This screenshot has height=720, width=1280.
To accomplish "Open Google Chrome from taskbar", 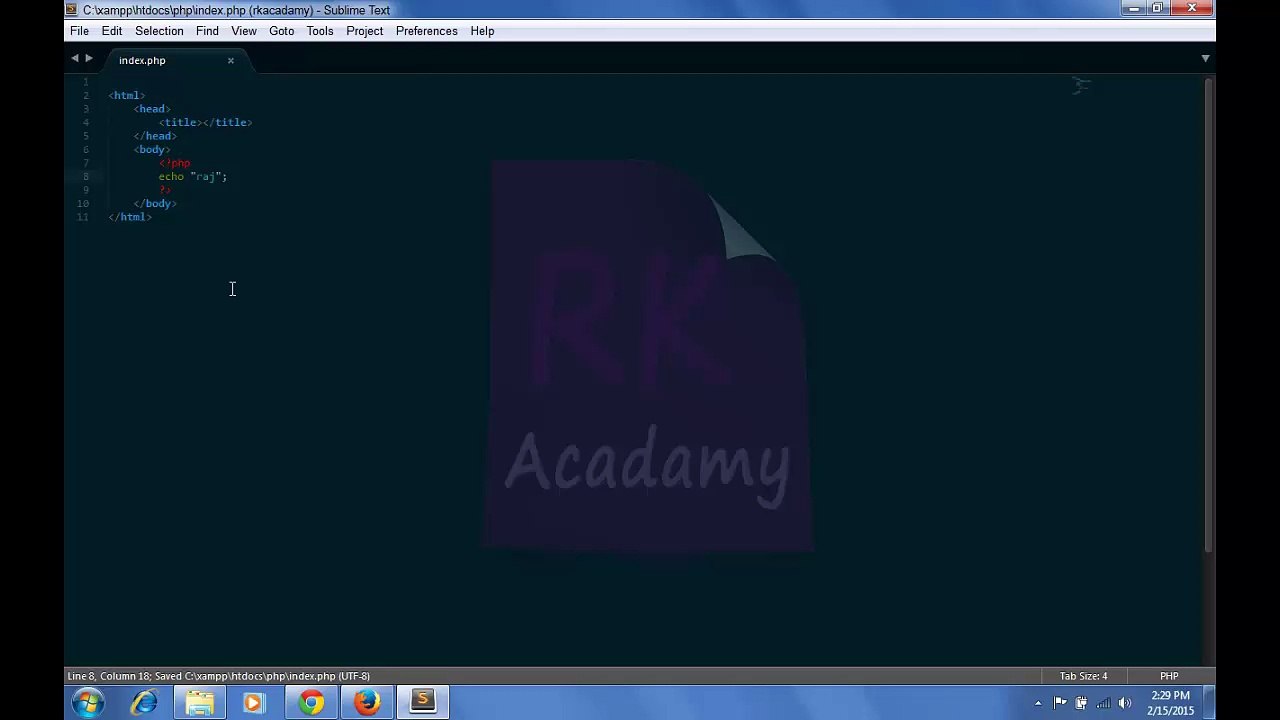I will [x=311, y=703].
